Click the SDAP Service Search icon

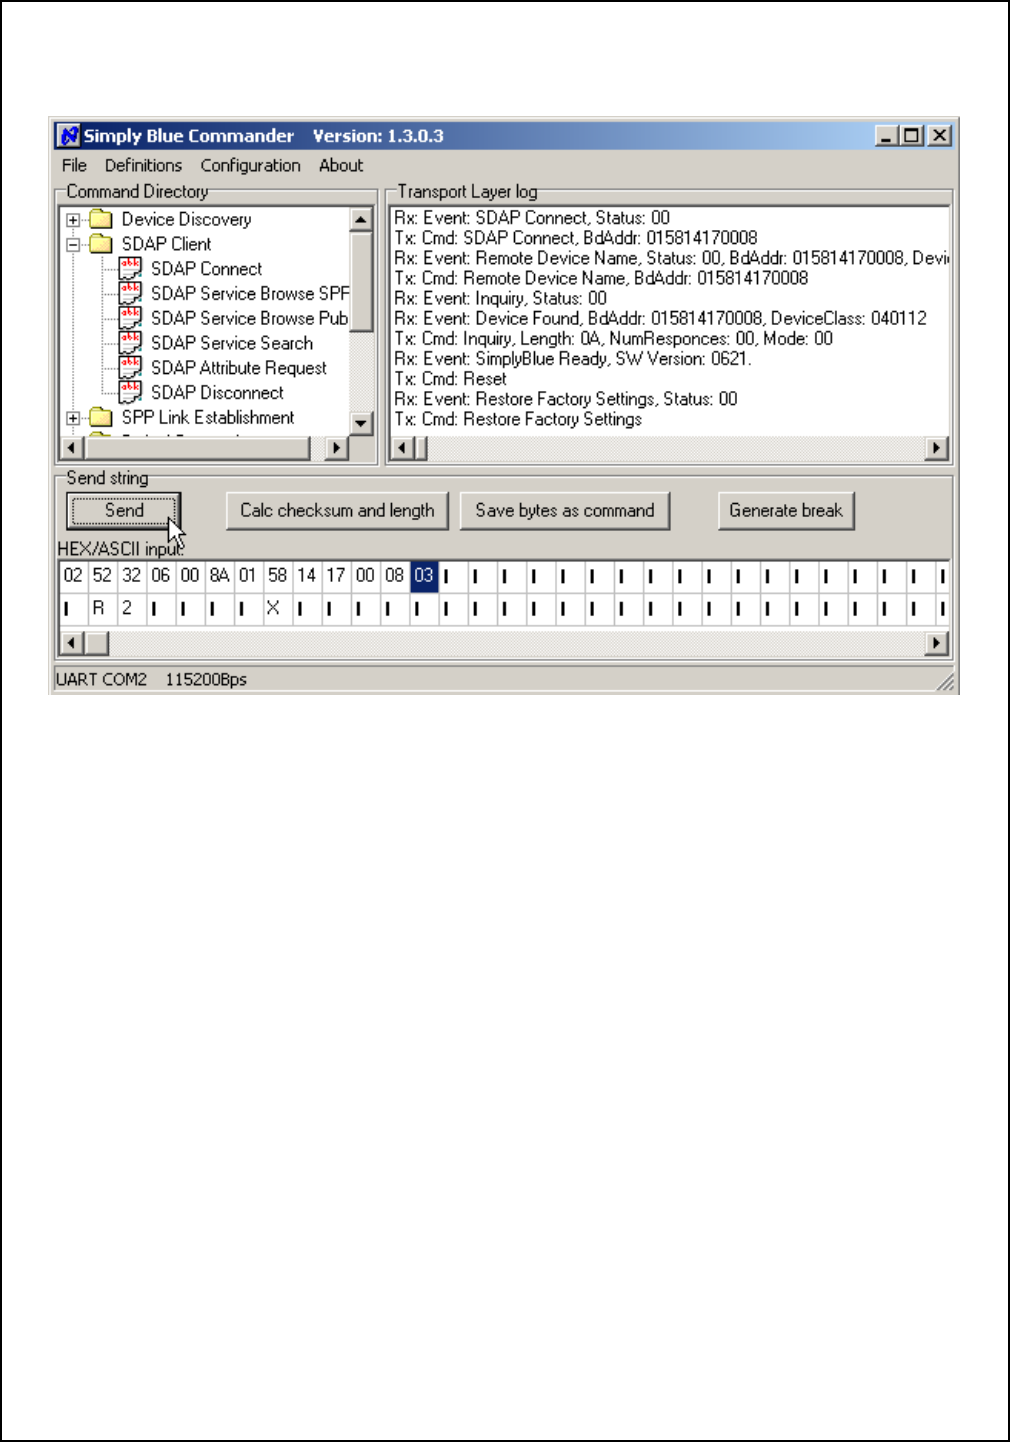pos(130,343)
